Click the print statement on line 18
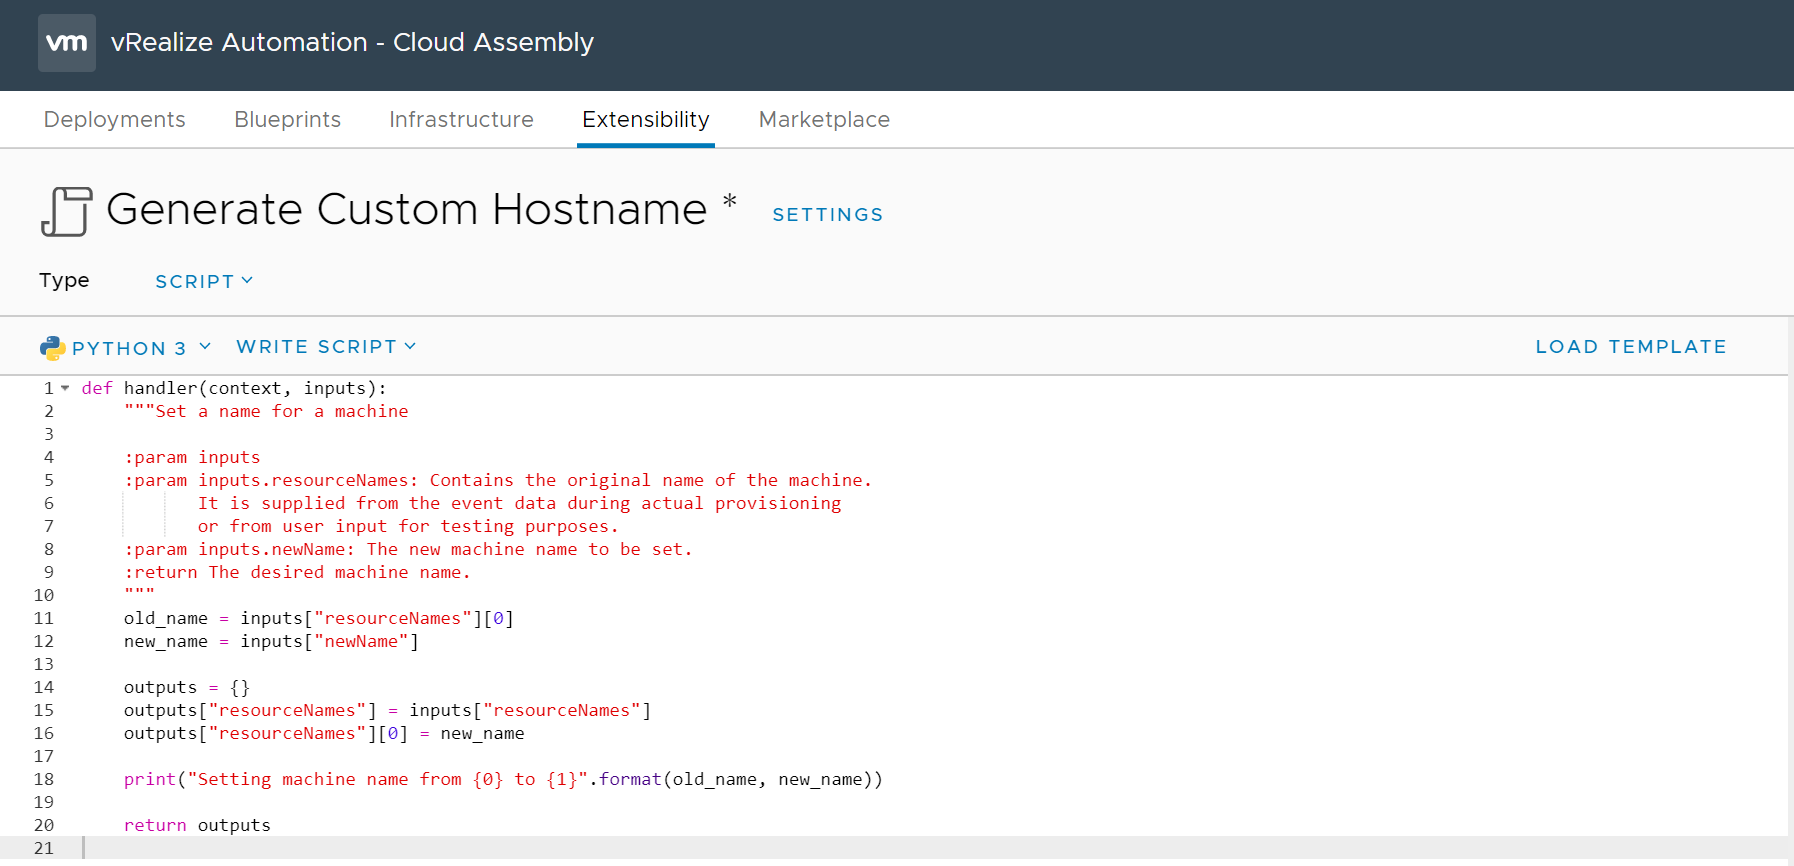This screenshot has height=866, width=1794. click(x=502, y=779)
